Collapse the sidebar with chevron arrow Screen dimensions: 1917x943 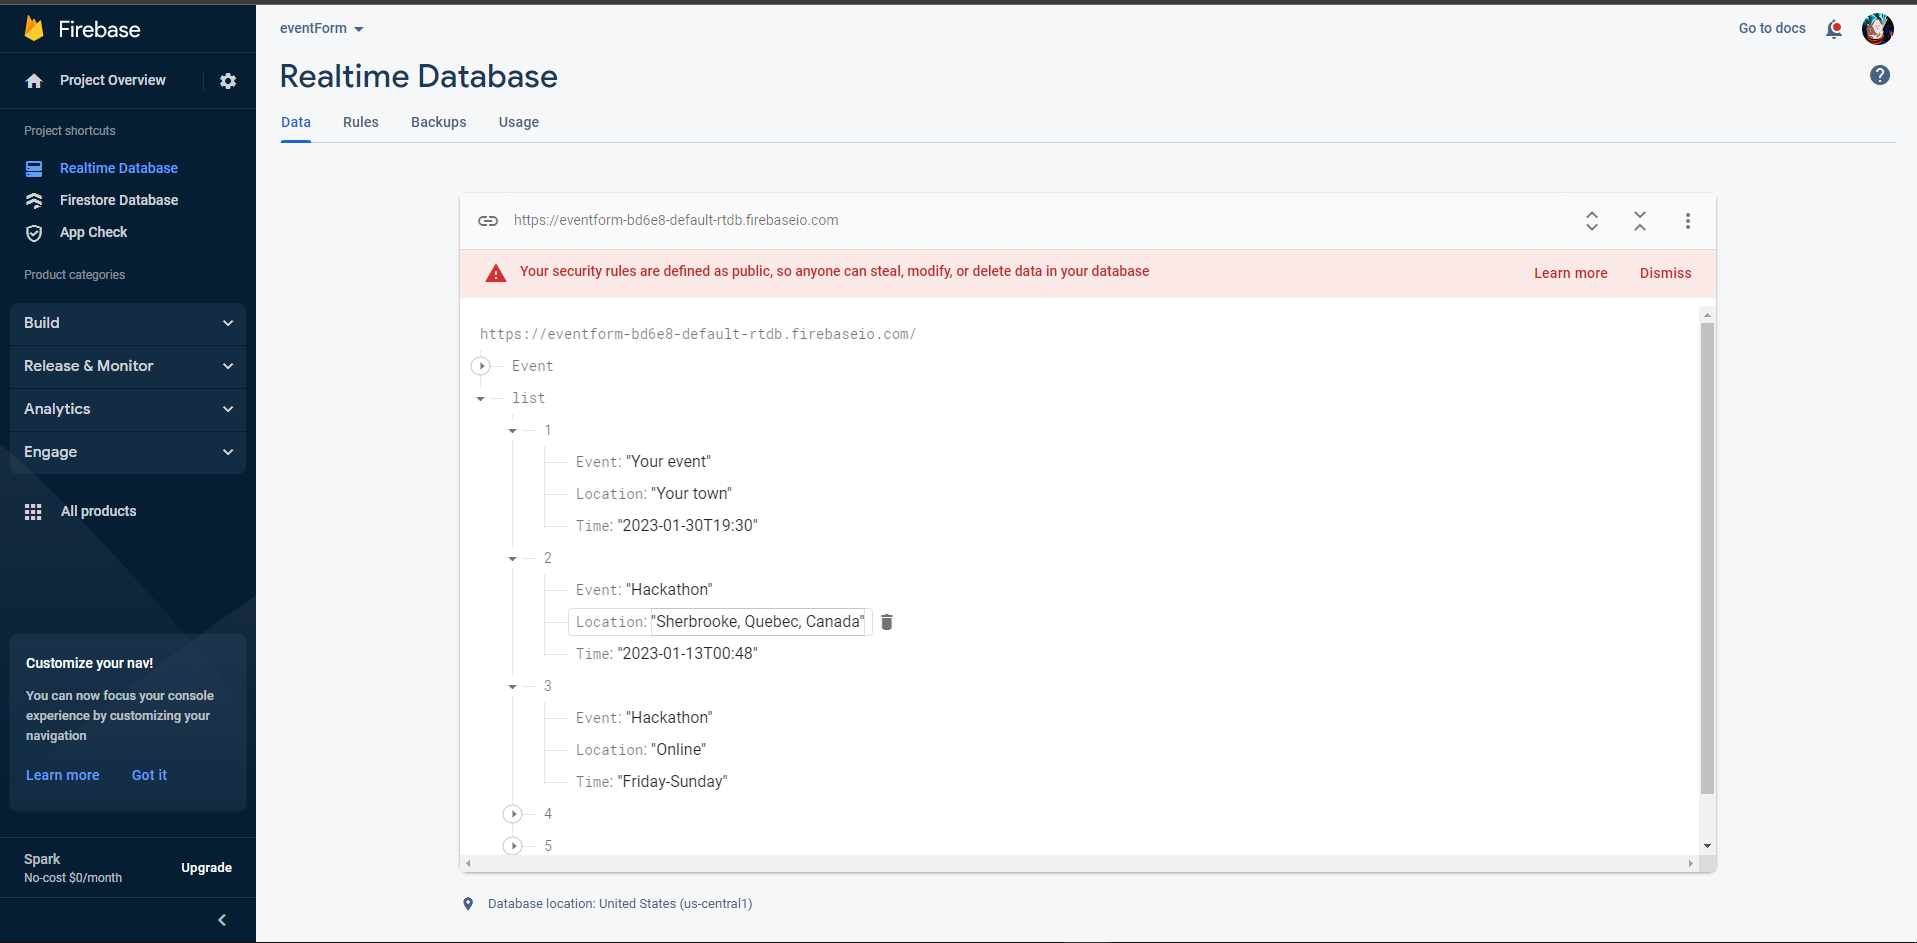(x=222, y=920)
